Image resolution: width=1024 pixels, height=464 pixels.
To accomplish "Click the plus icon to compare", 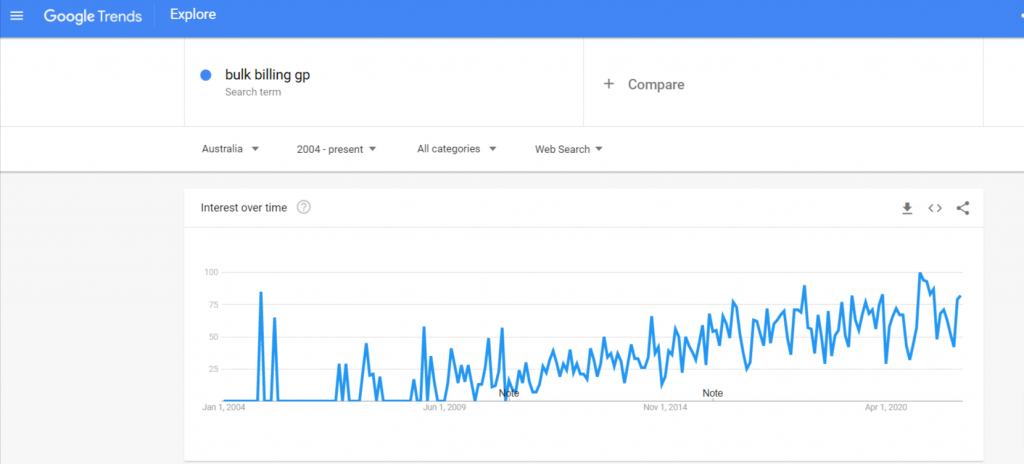I will [x=608, y=84].
